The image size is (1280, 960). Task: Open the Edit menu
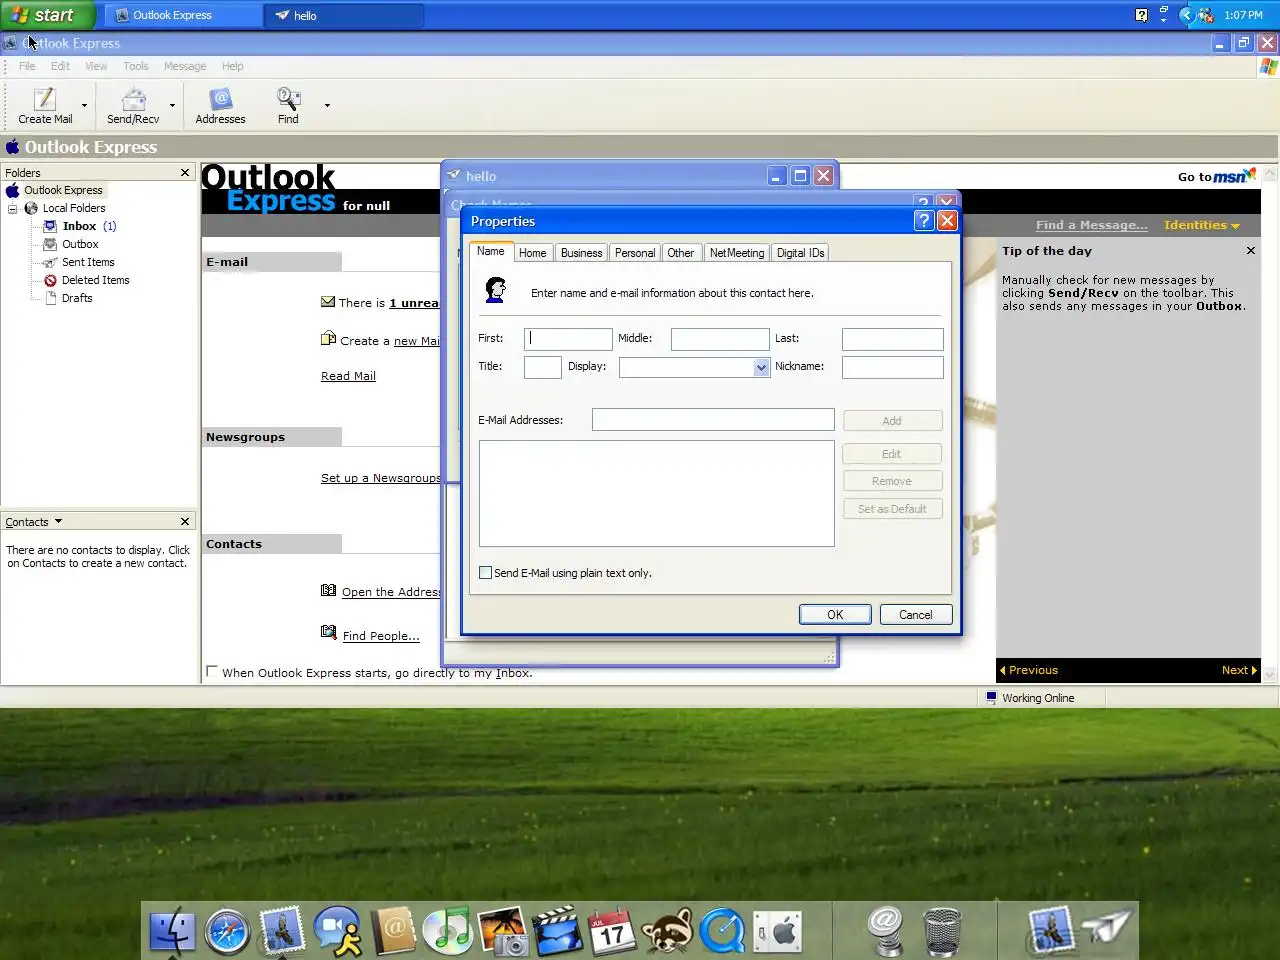point(60,66)
